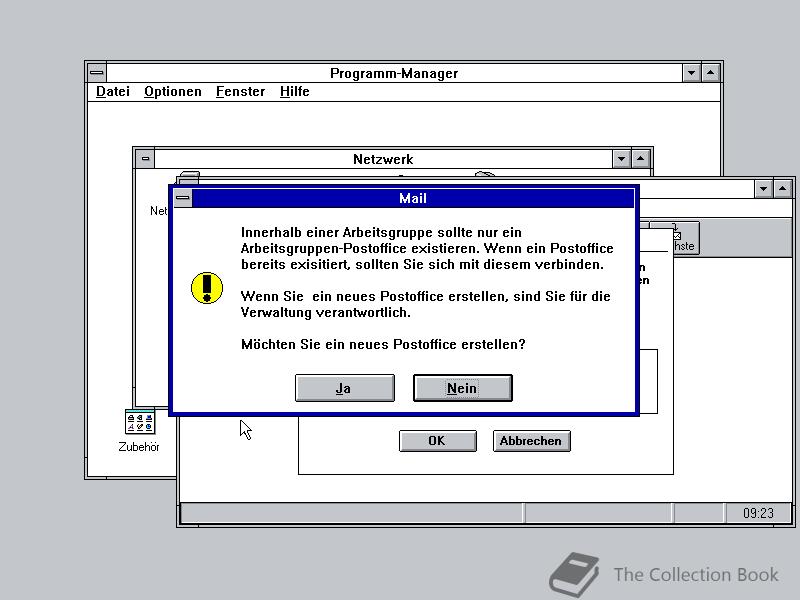
Task: Open the Netzwerk window control menu box
Action: (145, 159)
